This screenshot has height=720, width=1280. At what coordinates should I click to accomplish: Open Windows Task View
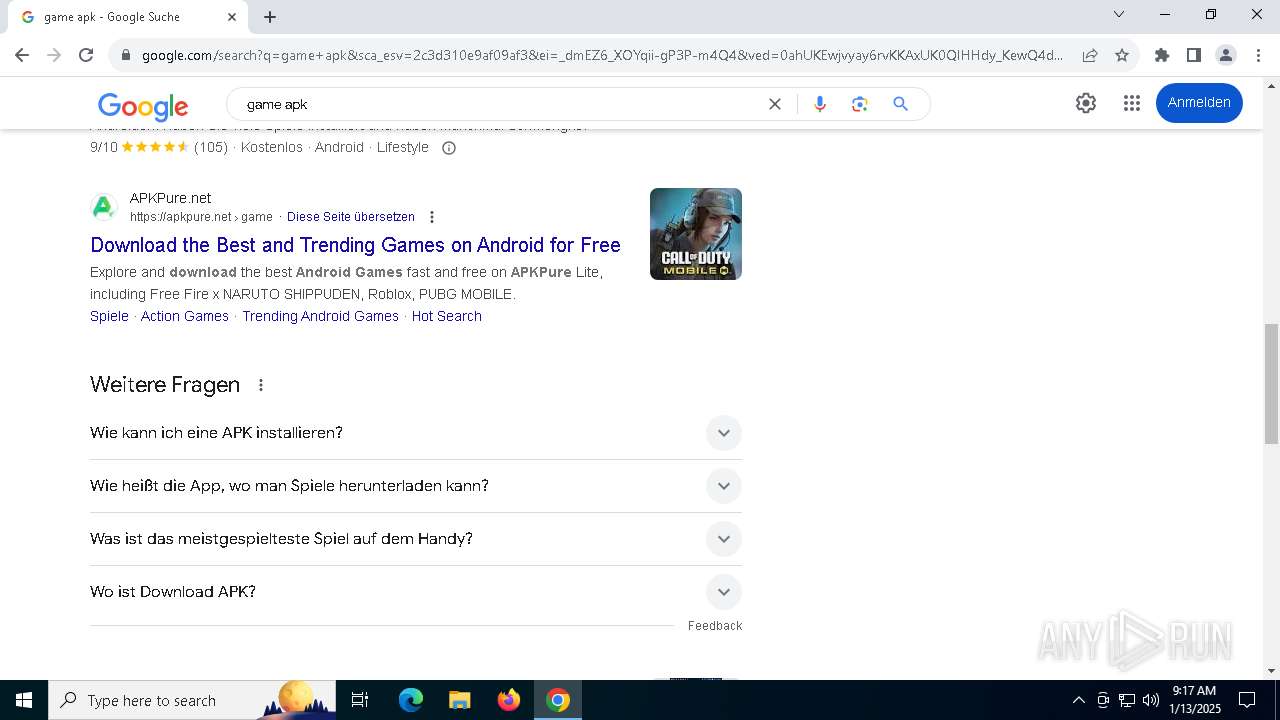[360, 700]
